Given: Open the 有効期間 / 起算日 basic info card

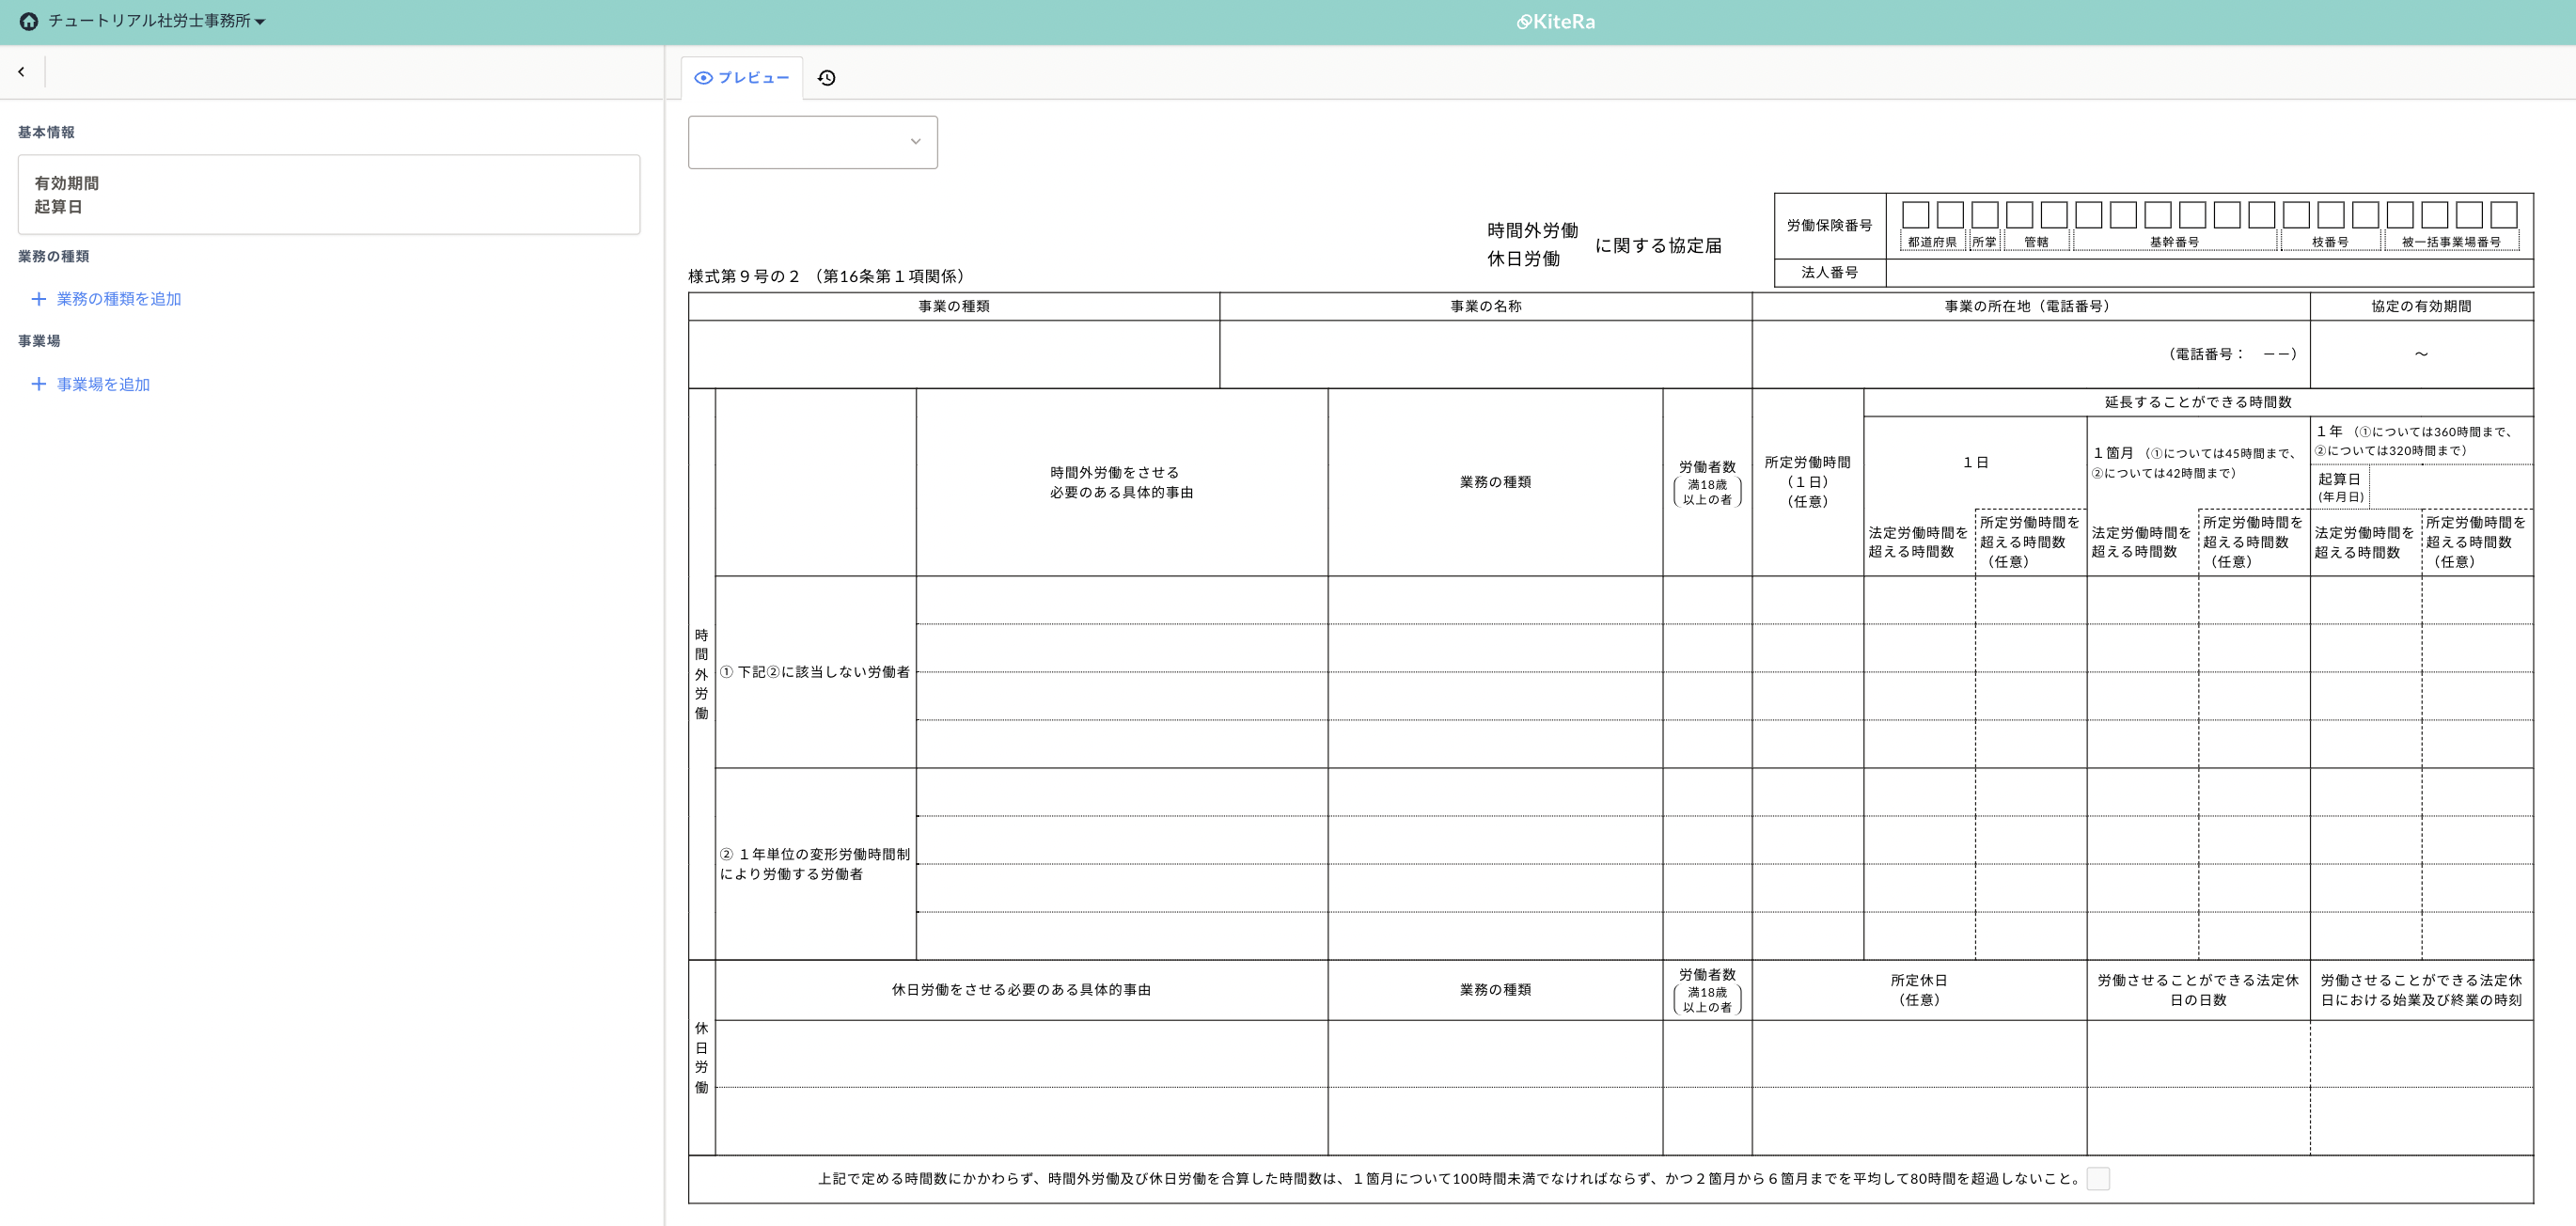Looking at the screenshot, I should tap(328, 195).
